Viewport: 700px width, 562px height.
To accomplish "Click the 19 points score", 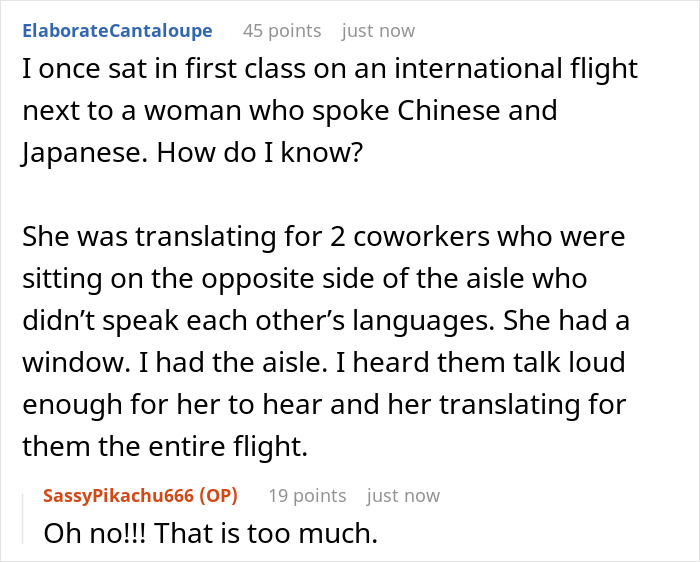I will 307,496.
